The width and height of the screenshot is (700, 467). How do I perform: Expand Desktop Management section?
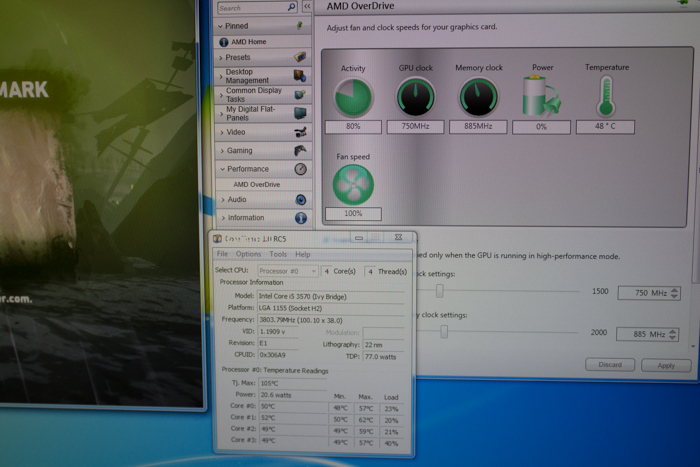[x=221, y=76]
